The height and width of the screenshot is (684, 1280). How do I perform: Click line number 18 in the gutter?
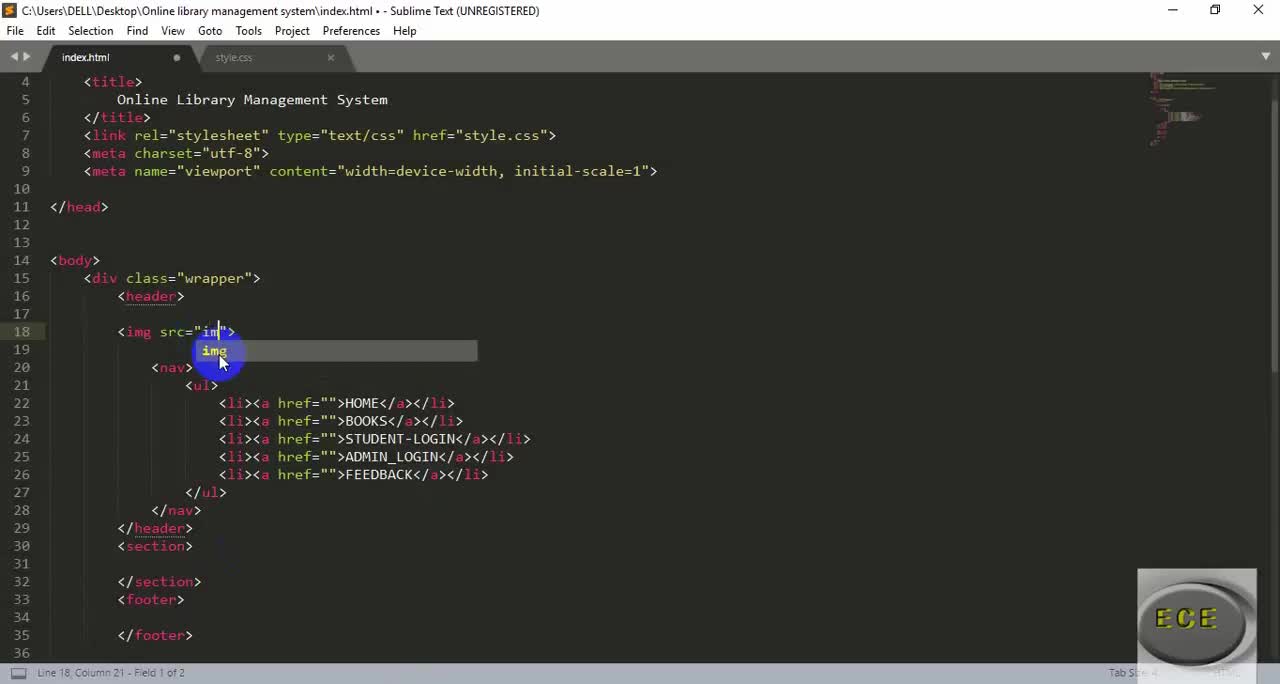tap(22, 332)
